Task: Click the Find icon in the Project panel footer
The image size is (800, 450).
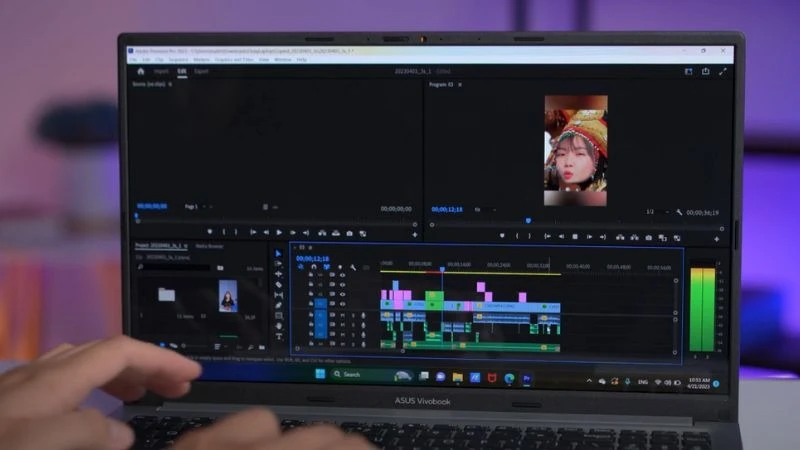Action: click(251, 347)
